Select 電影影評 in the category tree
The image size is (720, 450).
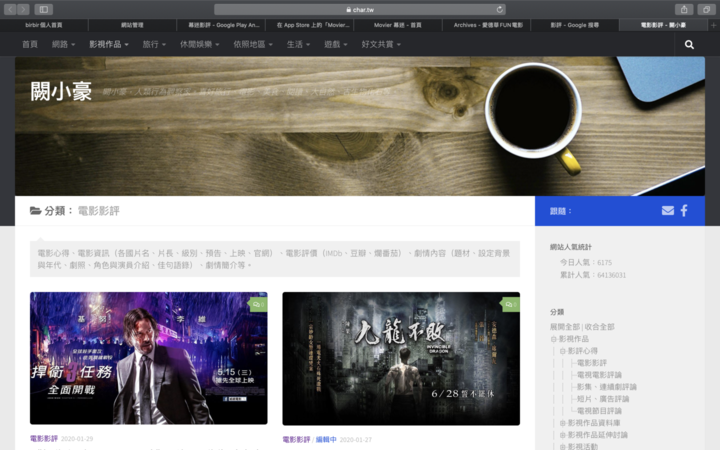pos(592,363)
